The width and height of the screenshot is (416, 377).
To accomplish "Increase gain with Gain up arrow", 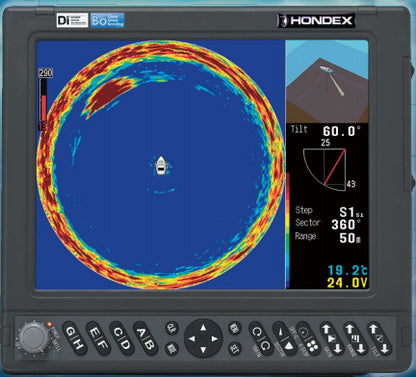I will click(x=327, y=330).
